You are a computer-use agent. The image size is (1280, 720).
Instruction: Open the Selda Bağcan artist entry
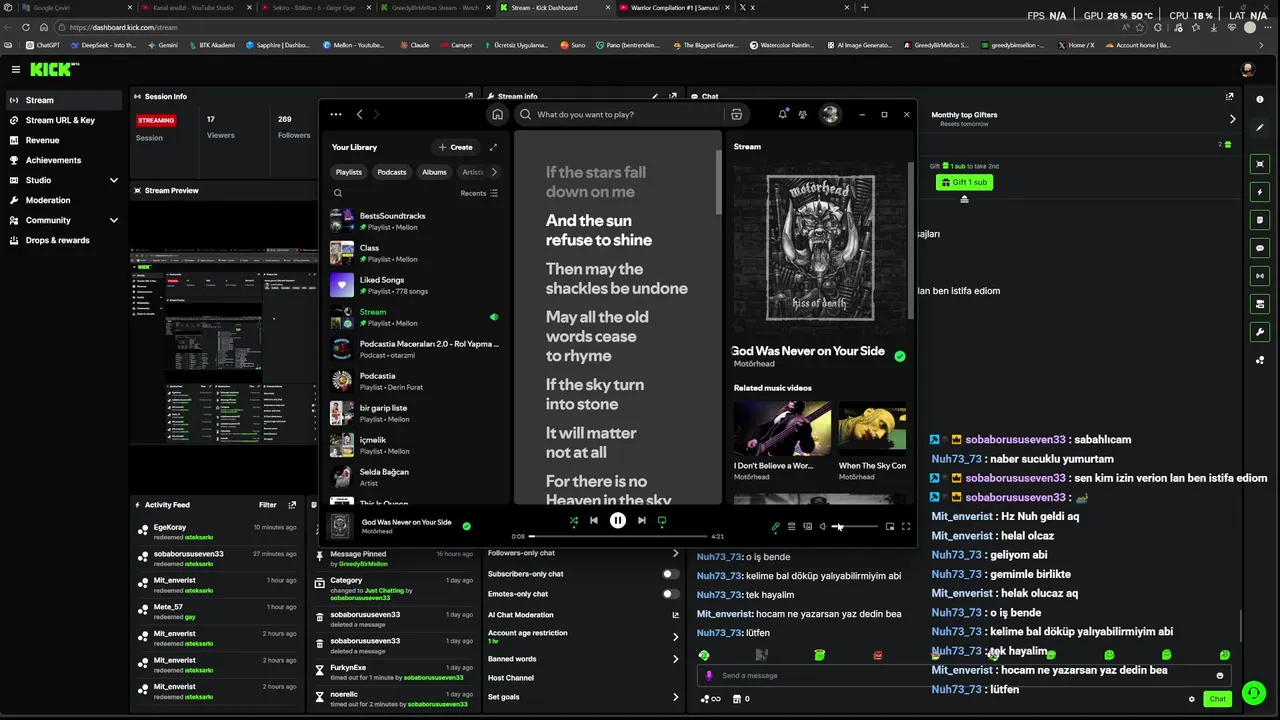[415, 477]
